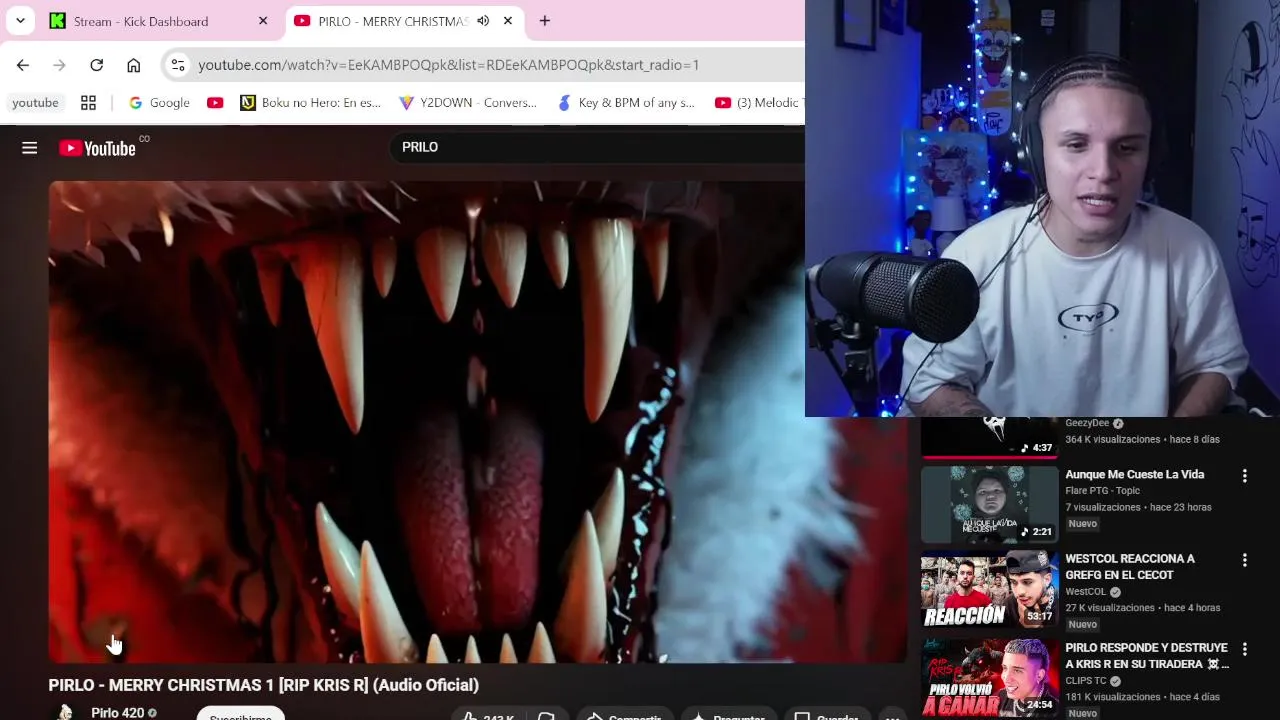This screenshot has width=1280, height=720.
Task: Go forward in browser history
Action: pyautogui.click(x=60, y=65)
